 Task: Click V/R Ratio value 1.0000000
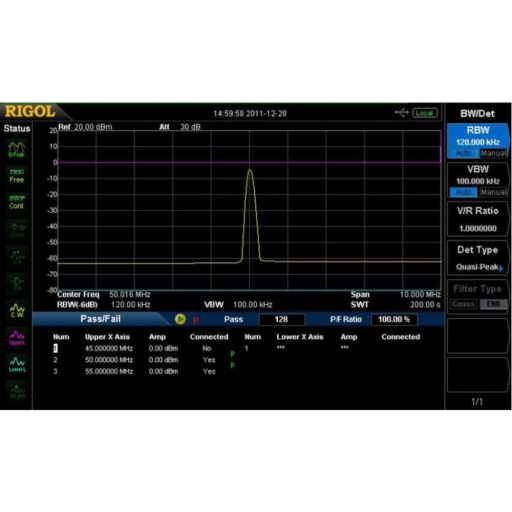coord(478,229)
